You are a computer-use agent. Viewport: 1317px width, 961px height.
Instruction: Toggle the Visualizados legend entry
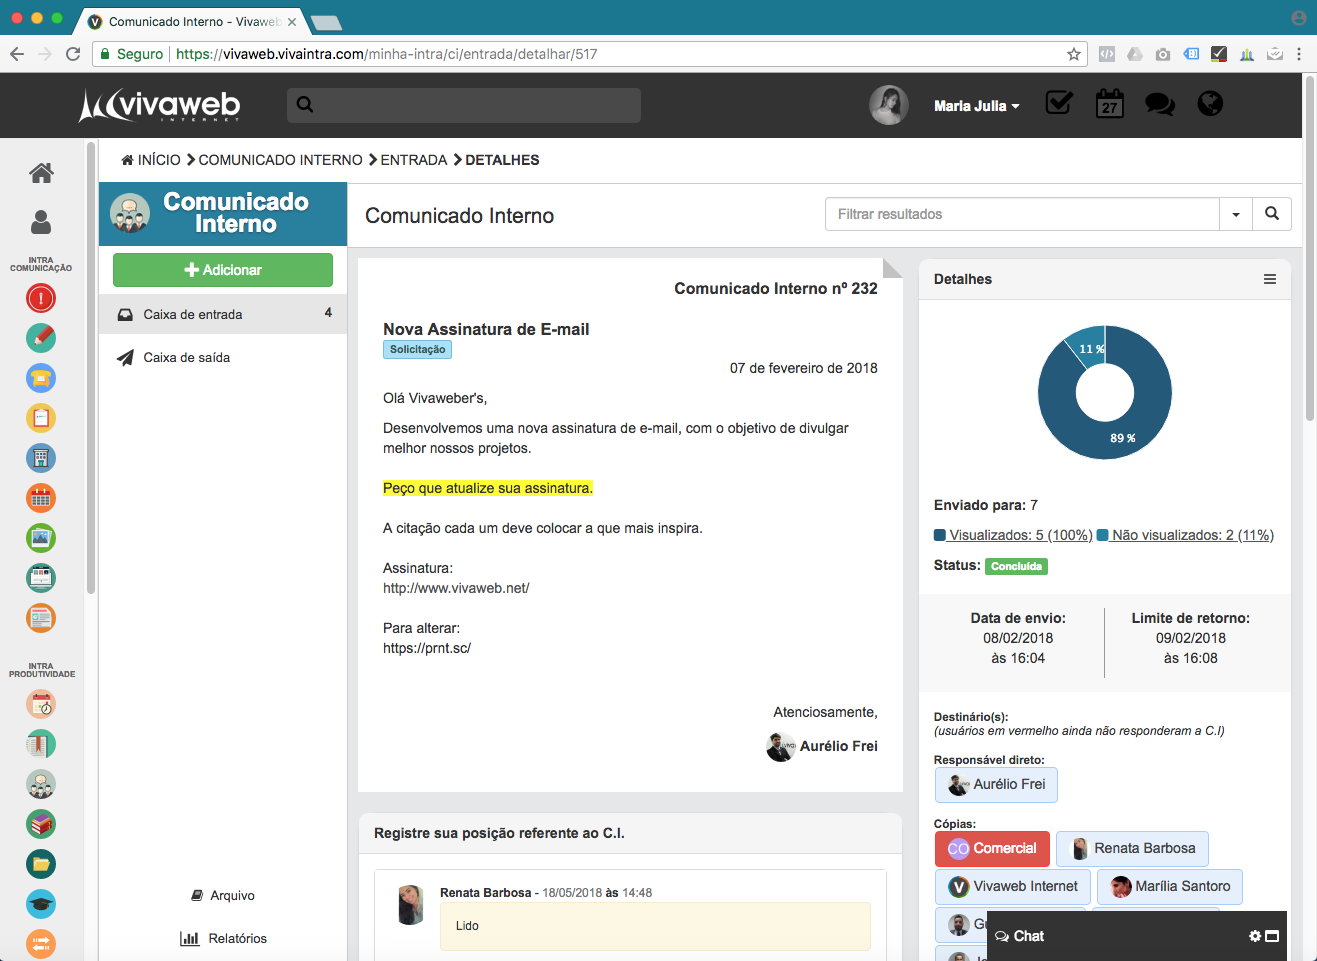(1013, 535)
